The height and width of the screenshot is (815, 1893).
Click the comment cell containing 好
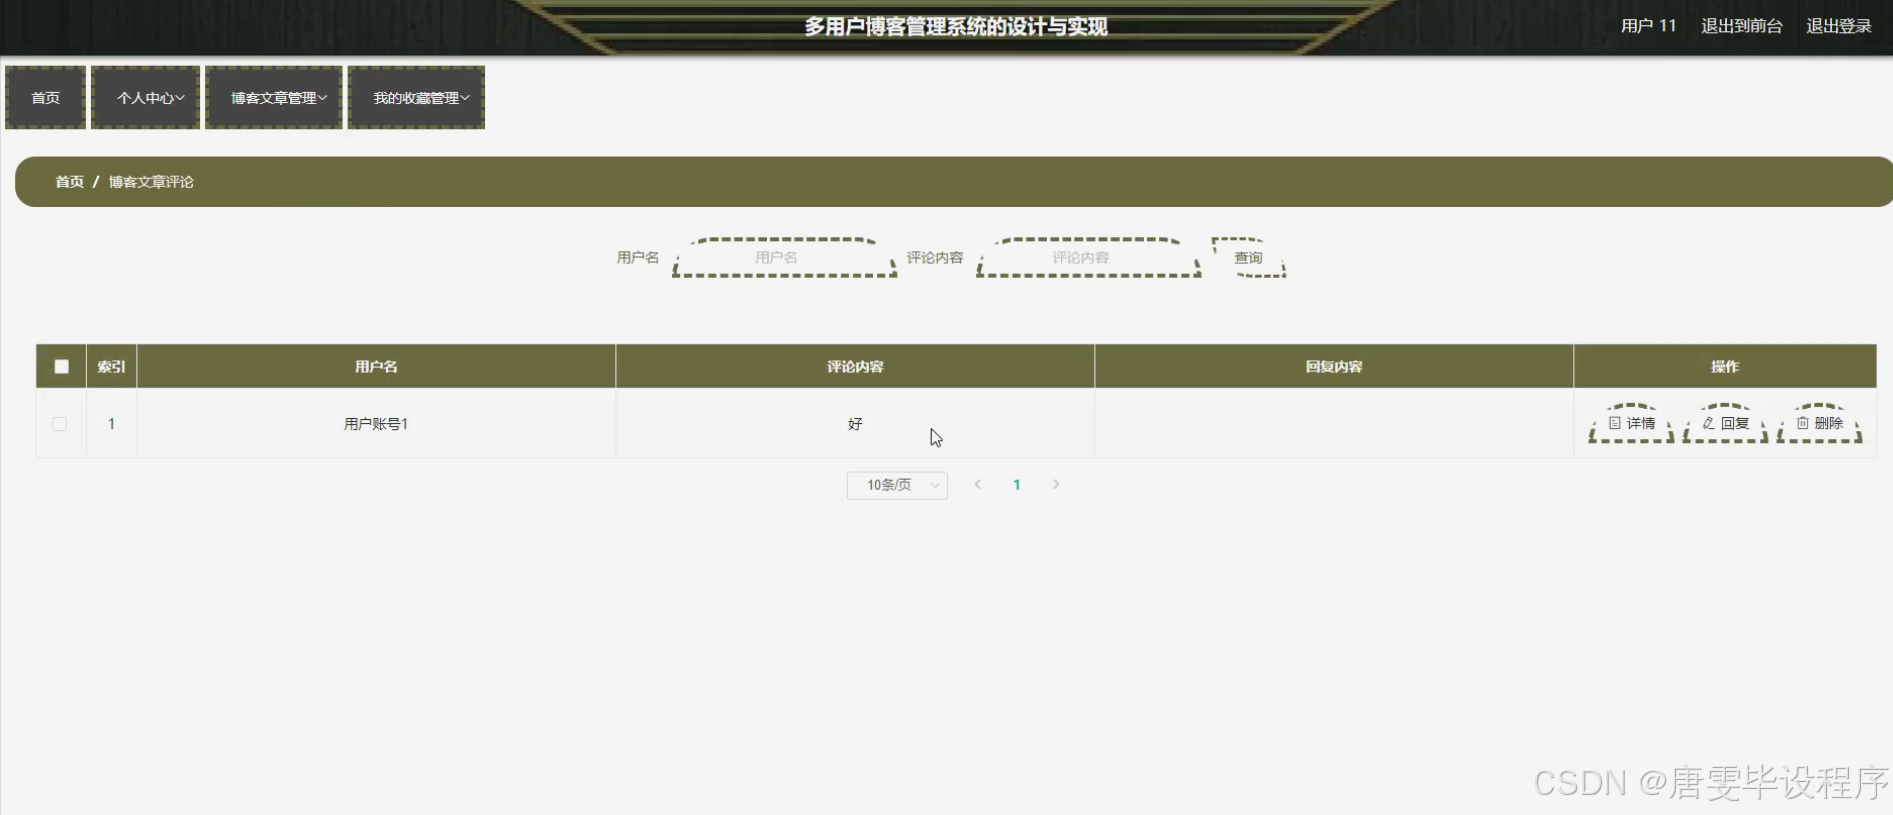855,424
